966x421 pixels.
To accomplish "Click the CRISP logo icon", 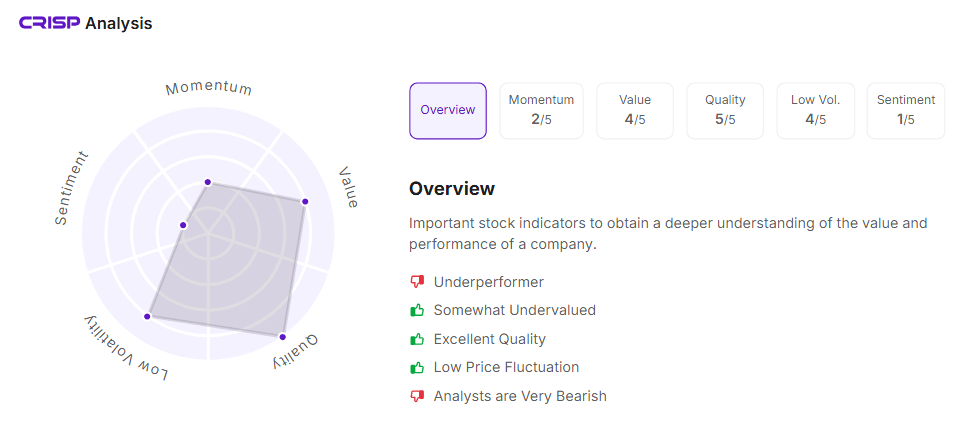I will pyautogui.click(x=50, y=23).
